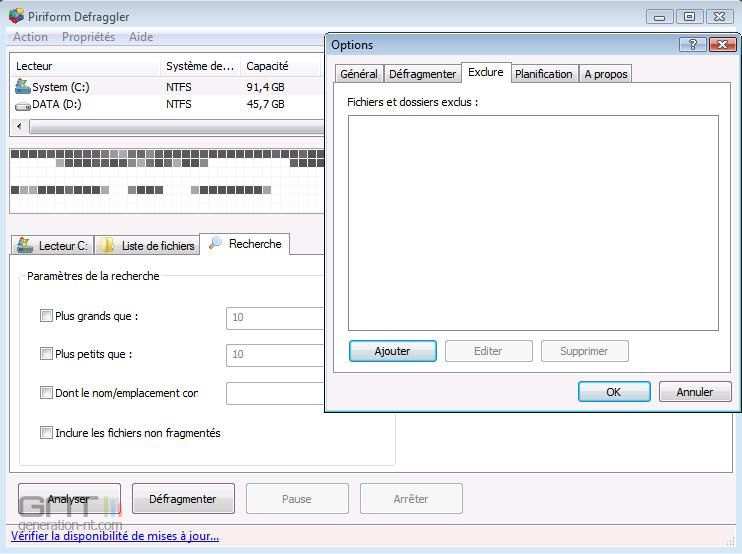Click the Lecteur column header
The image size is (742, 554).
85,66
